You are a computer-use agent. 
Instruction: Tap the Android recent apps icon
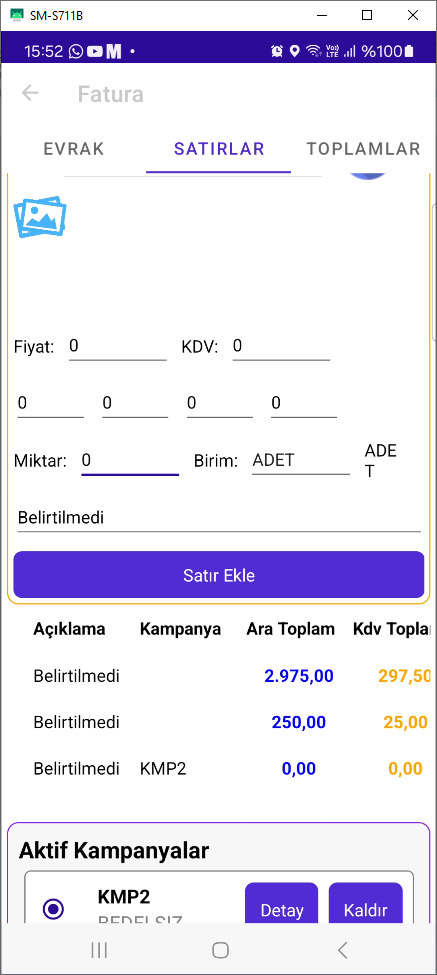click(x=99, y=950)
